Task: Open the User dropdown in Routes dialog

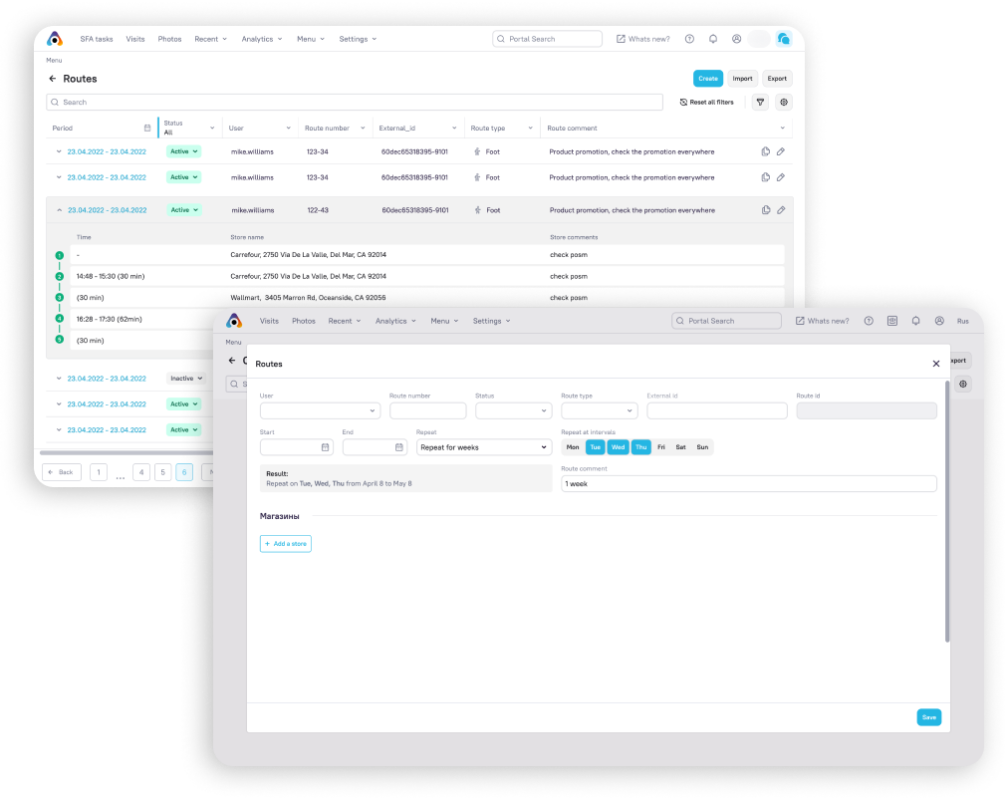Action: (320, 411)
